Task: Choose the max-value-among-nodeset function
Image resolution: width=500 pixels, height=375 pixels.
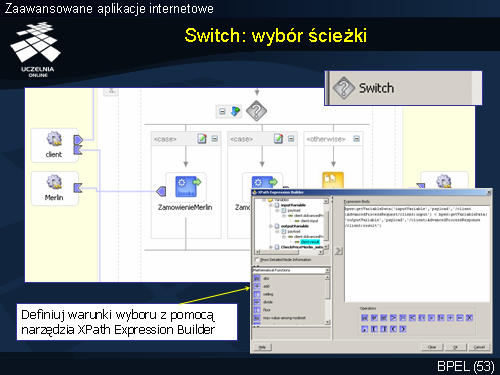Action: pos(284,318)
